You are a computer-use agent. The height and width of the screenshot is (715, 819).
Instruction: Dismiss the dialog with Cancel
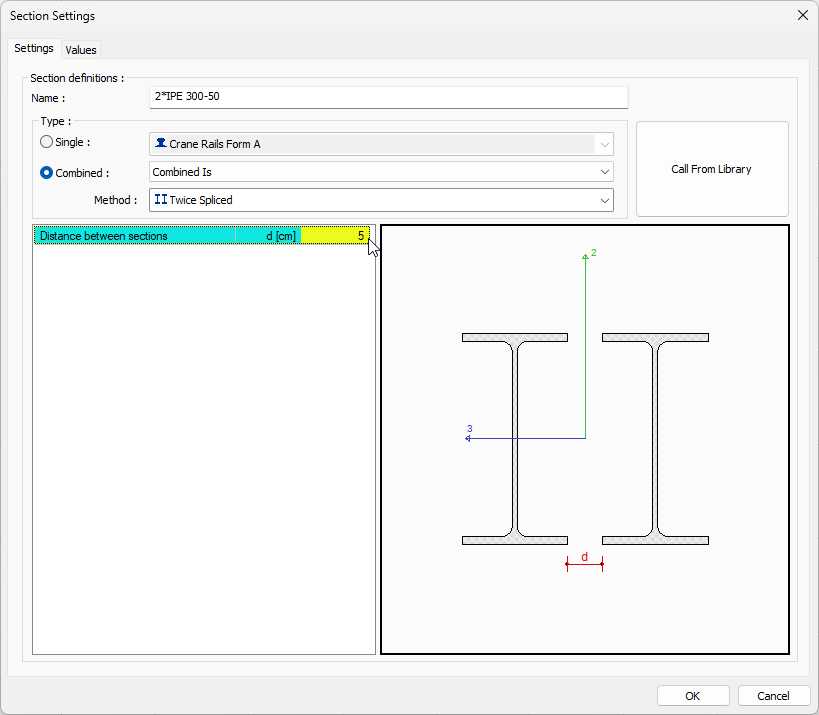[x=774, y=695]
